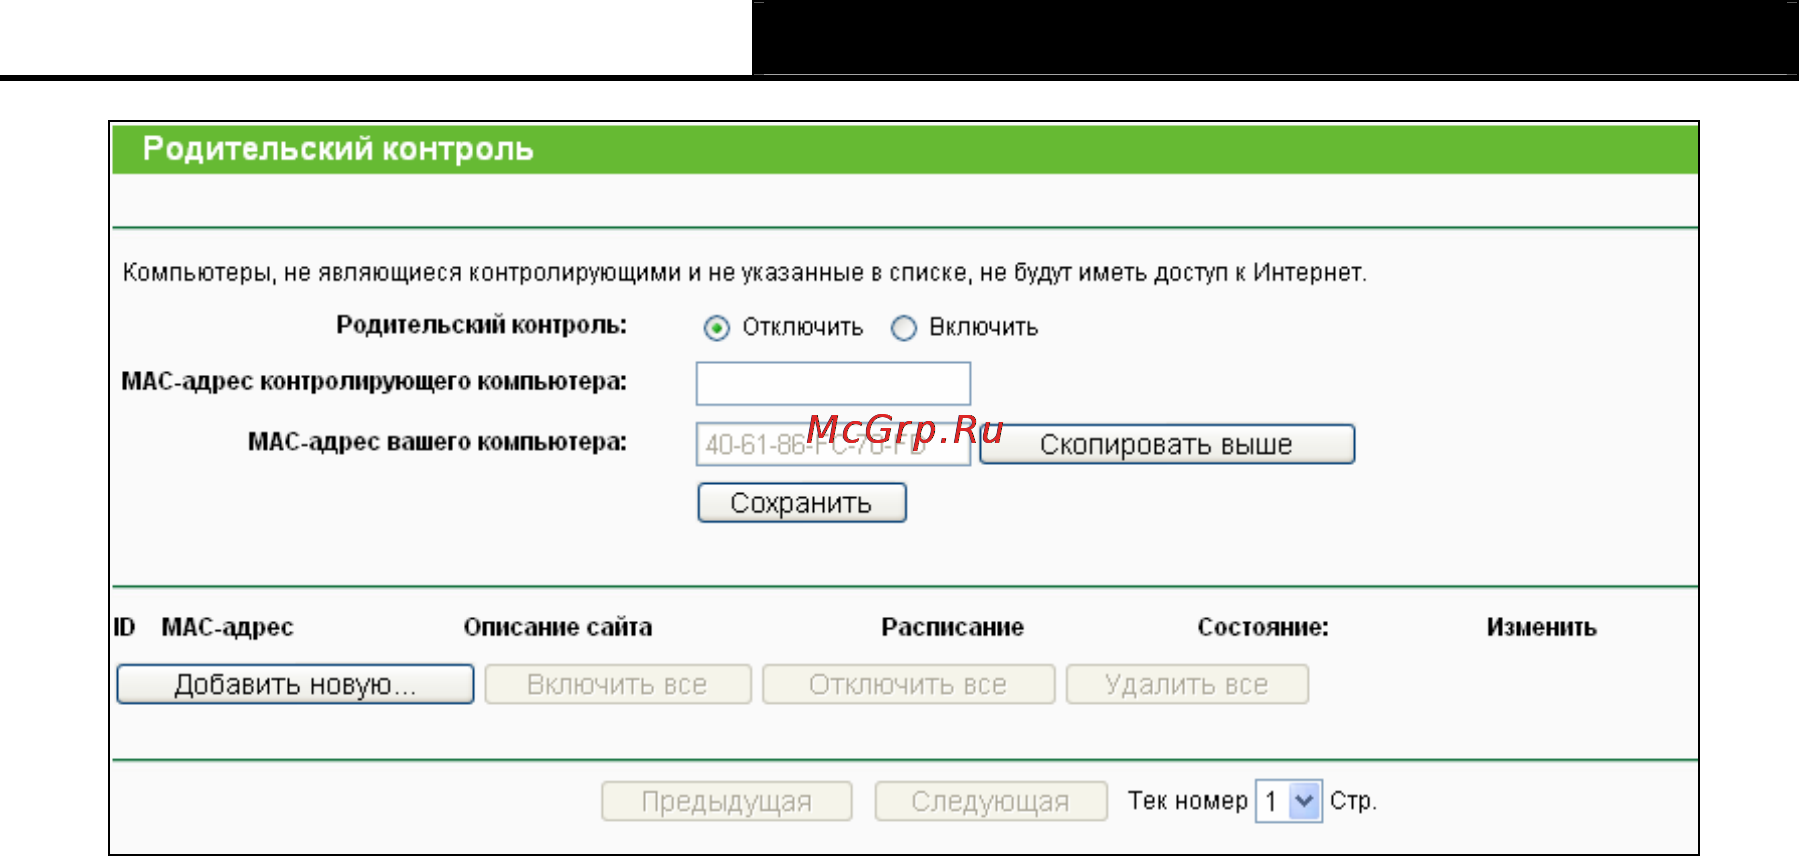
Task: Click the Скопировать выше button
Action: 1167,444
